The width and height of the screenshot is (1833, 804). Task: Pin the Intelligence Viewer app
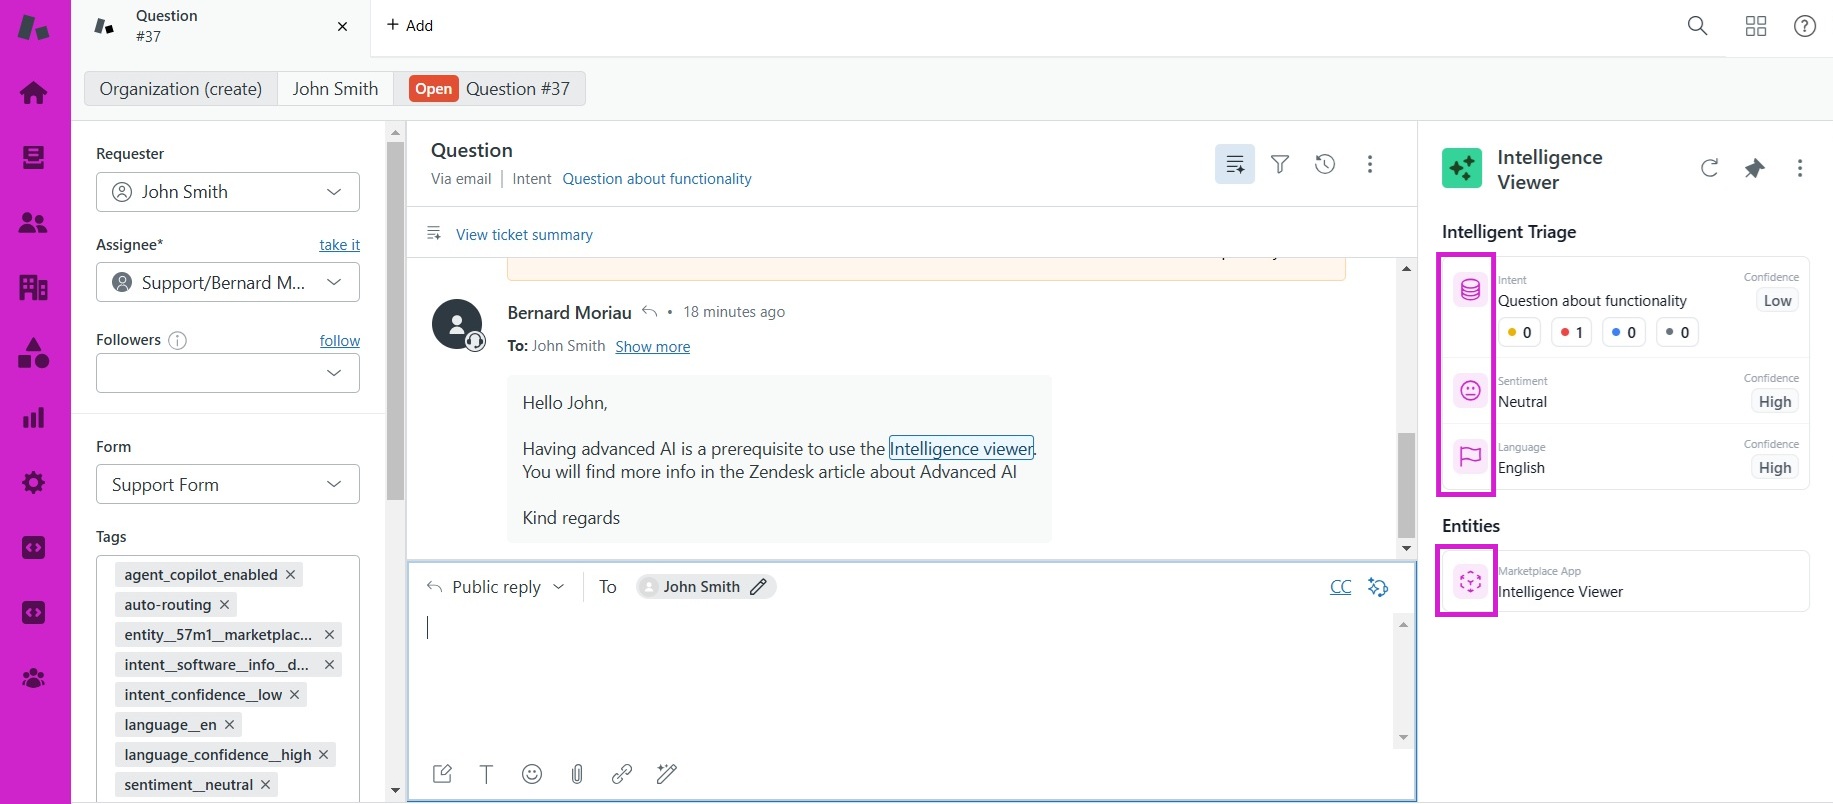pos(1755,168)
